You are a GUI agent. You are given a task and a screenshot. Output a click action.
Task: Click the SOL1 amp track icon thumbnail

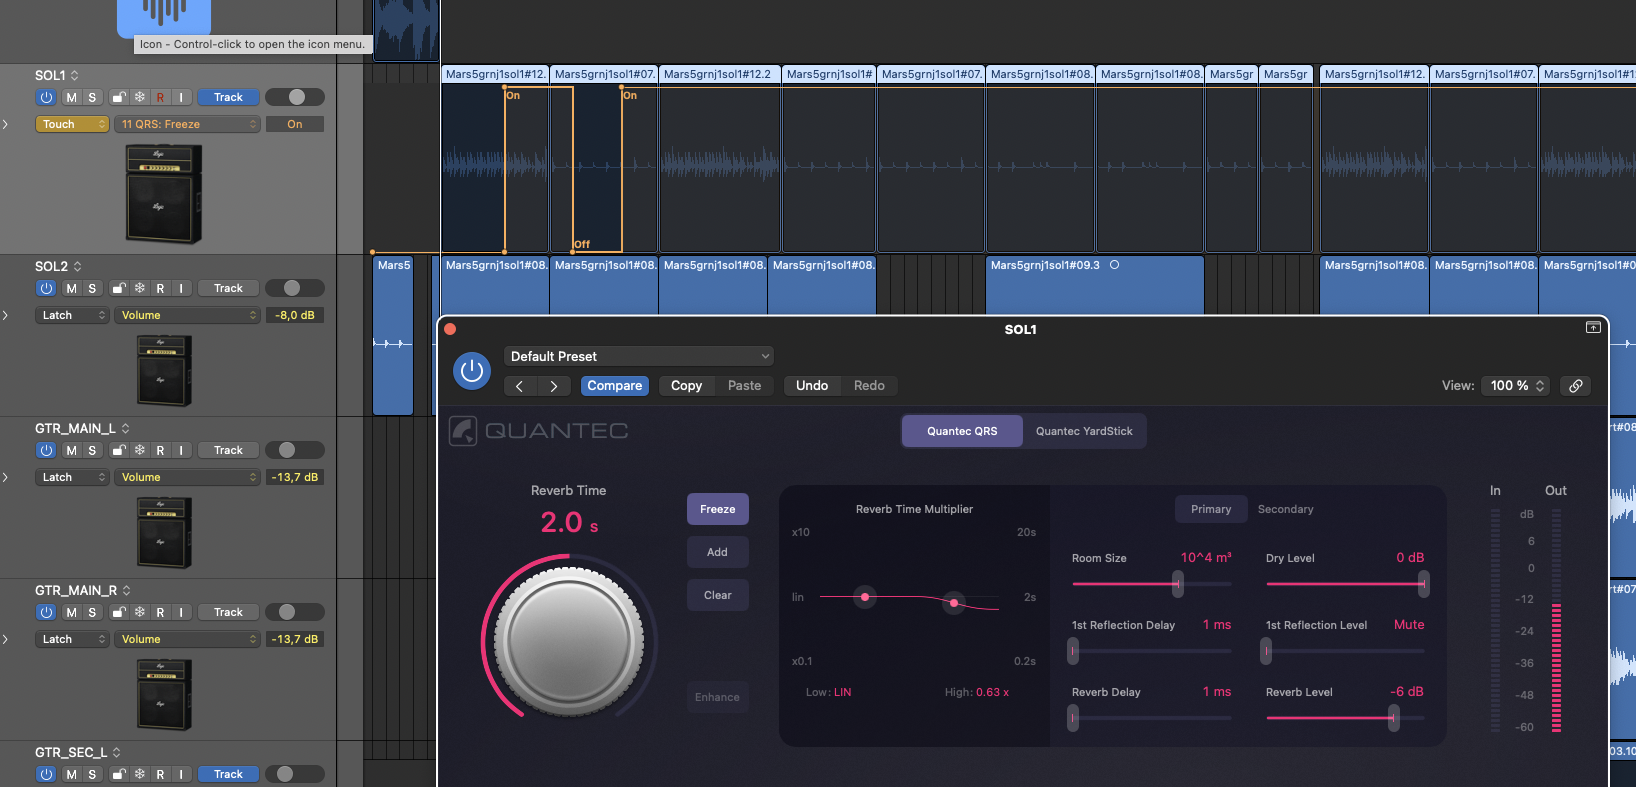163,193
